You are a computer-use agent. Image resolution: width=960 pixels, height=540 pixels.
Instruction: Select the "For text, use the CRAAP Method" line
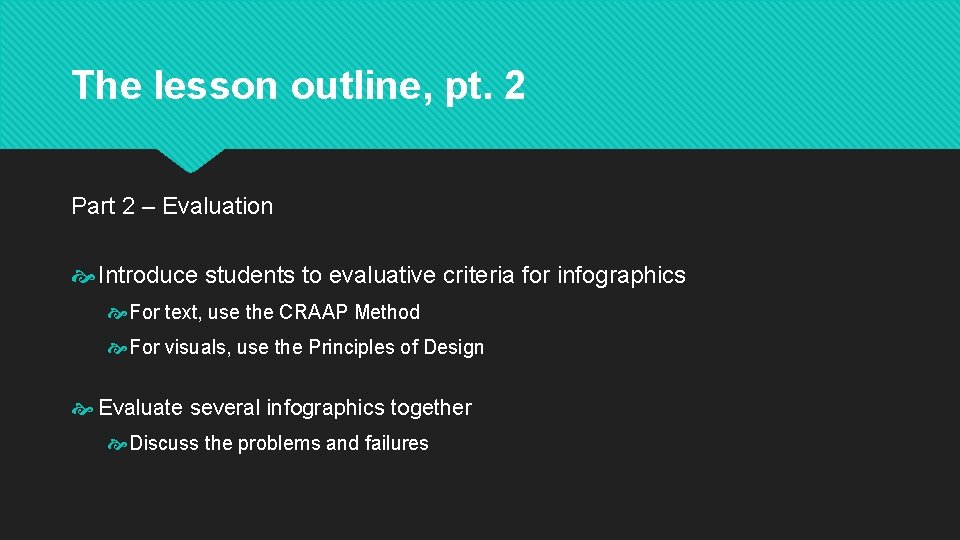click(x=275, y=312)
